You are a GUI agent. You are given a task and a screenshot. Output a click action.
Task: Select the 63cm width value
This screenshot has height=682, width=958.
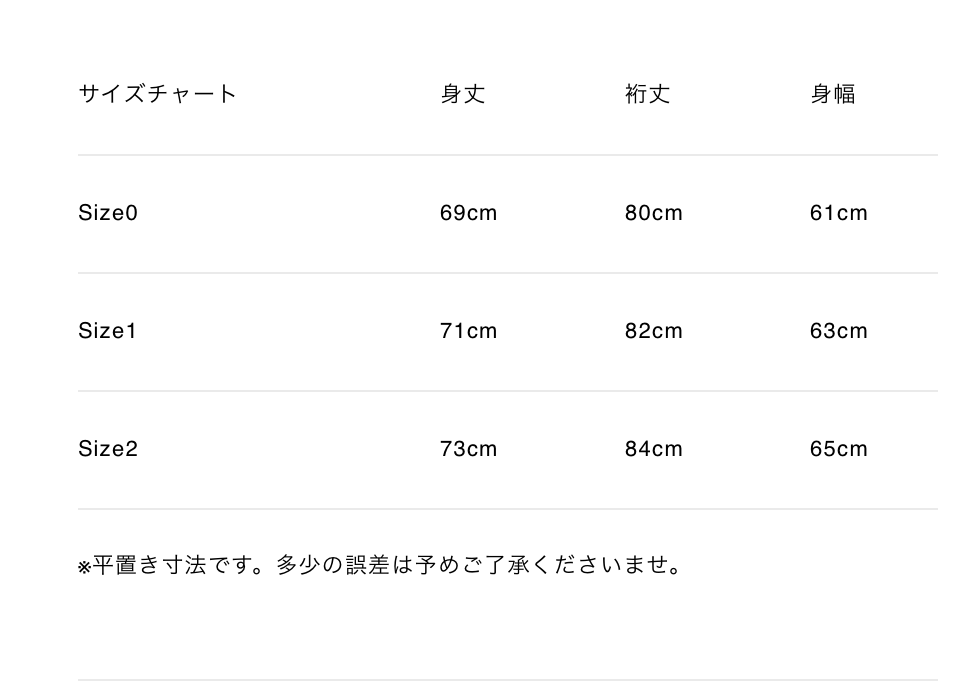point(838,331)
